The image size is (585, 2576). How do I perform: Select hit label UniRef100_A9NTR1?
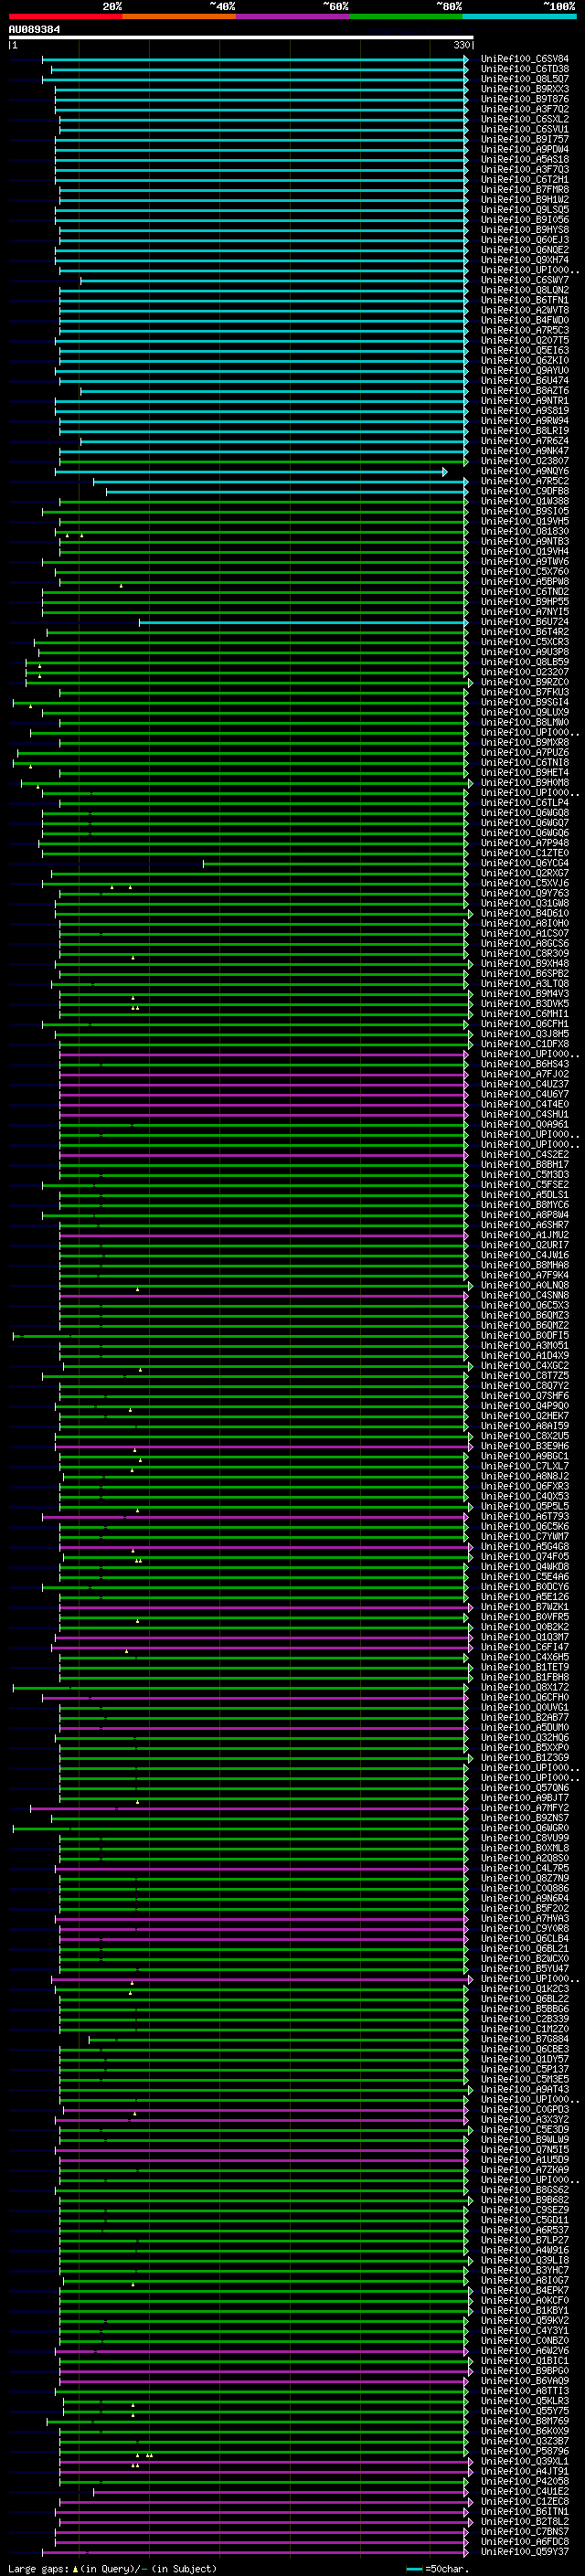click(x=525, y=401)
